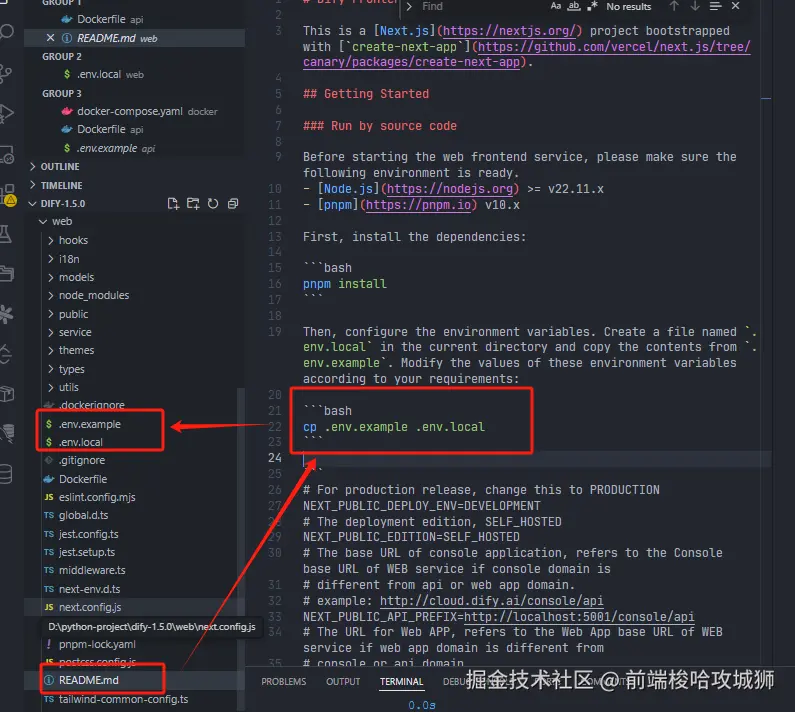Open jest.config.ts file
This screenshot has height=712, width=795.
pos(89,535)
